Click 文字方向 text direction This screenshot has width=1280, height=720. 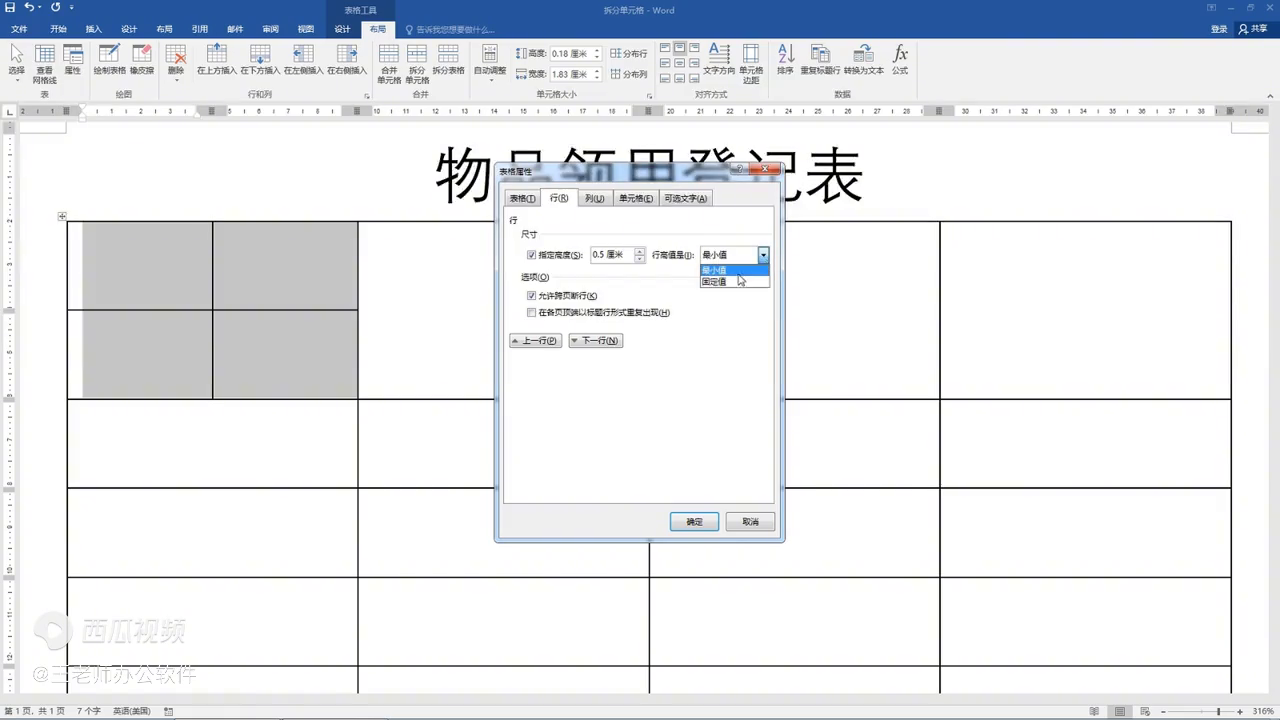(x=719, y=60)
